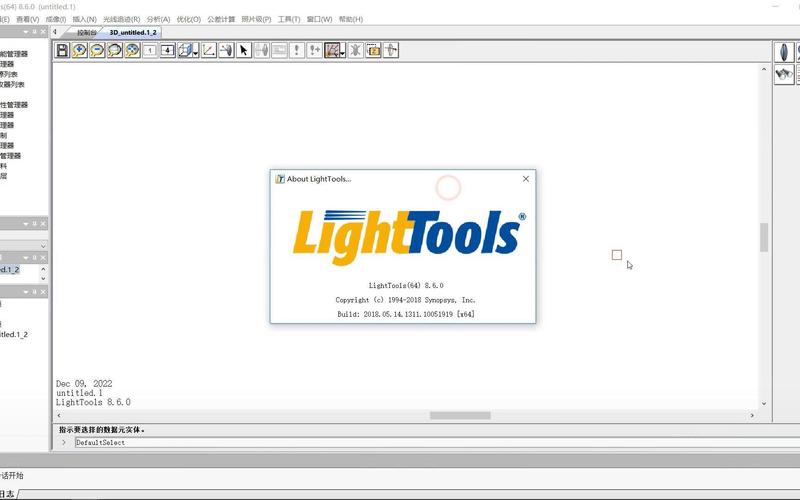Image resolution: width=800 pixels, height=500 pixels.
Task: Open the 插入(N) menu
Action: pos(85,19)
